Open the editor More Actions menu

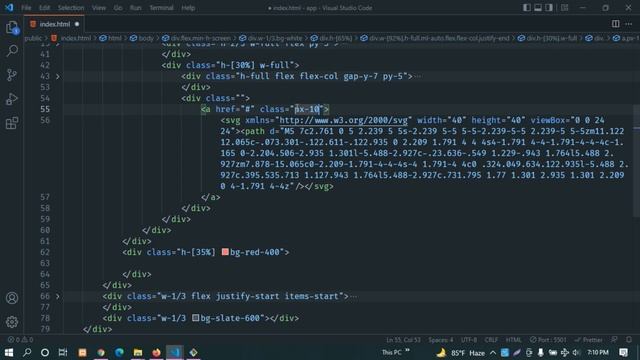pos(629,24)
